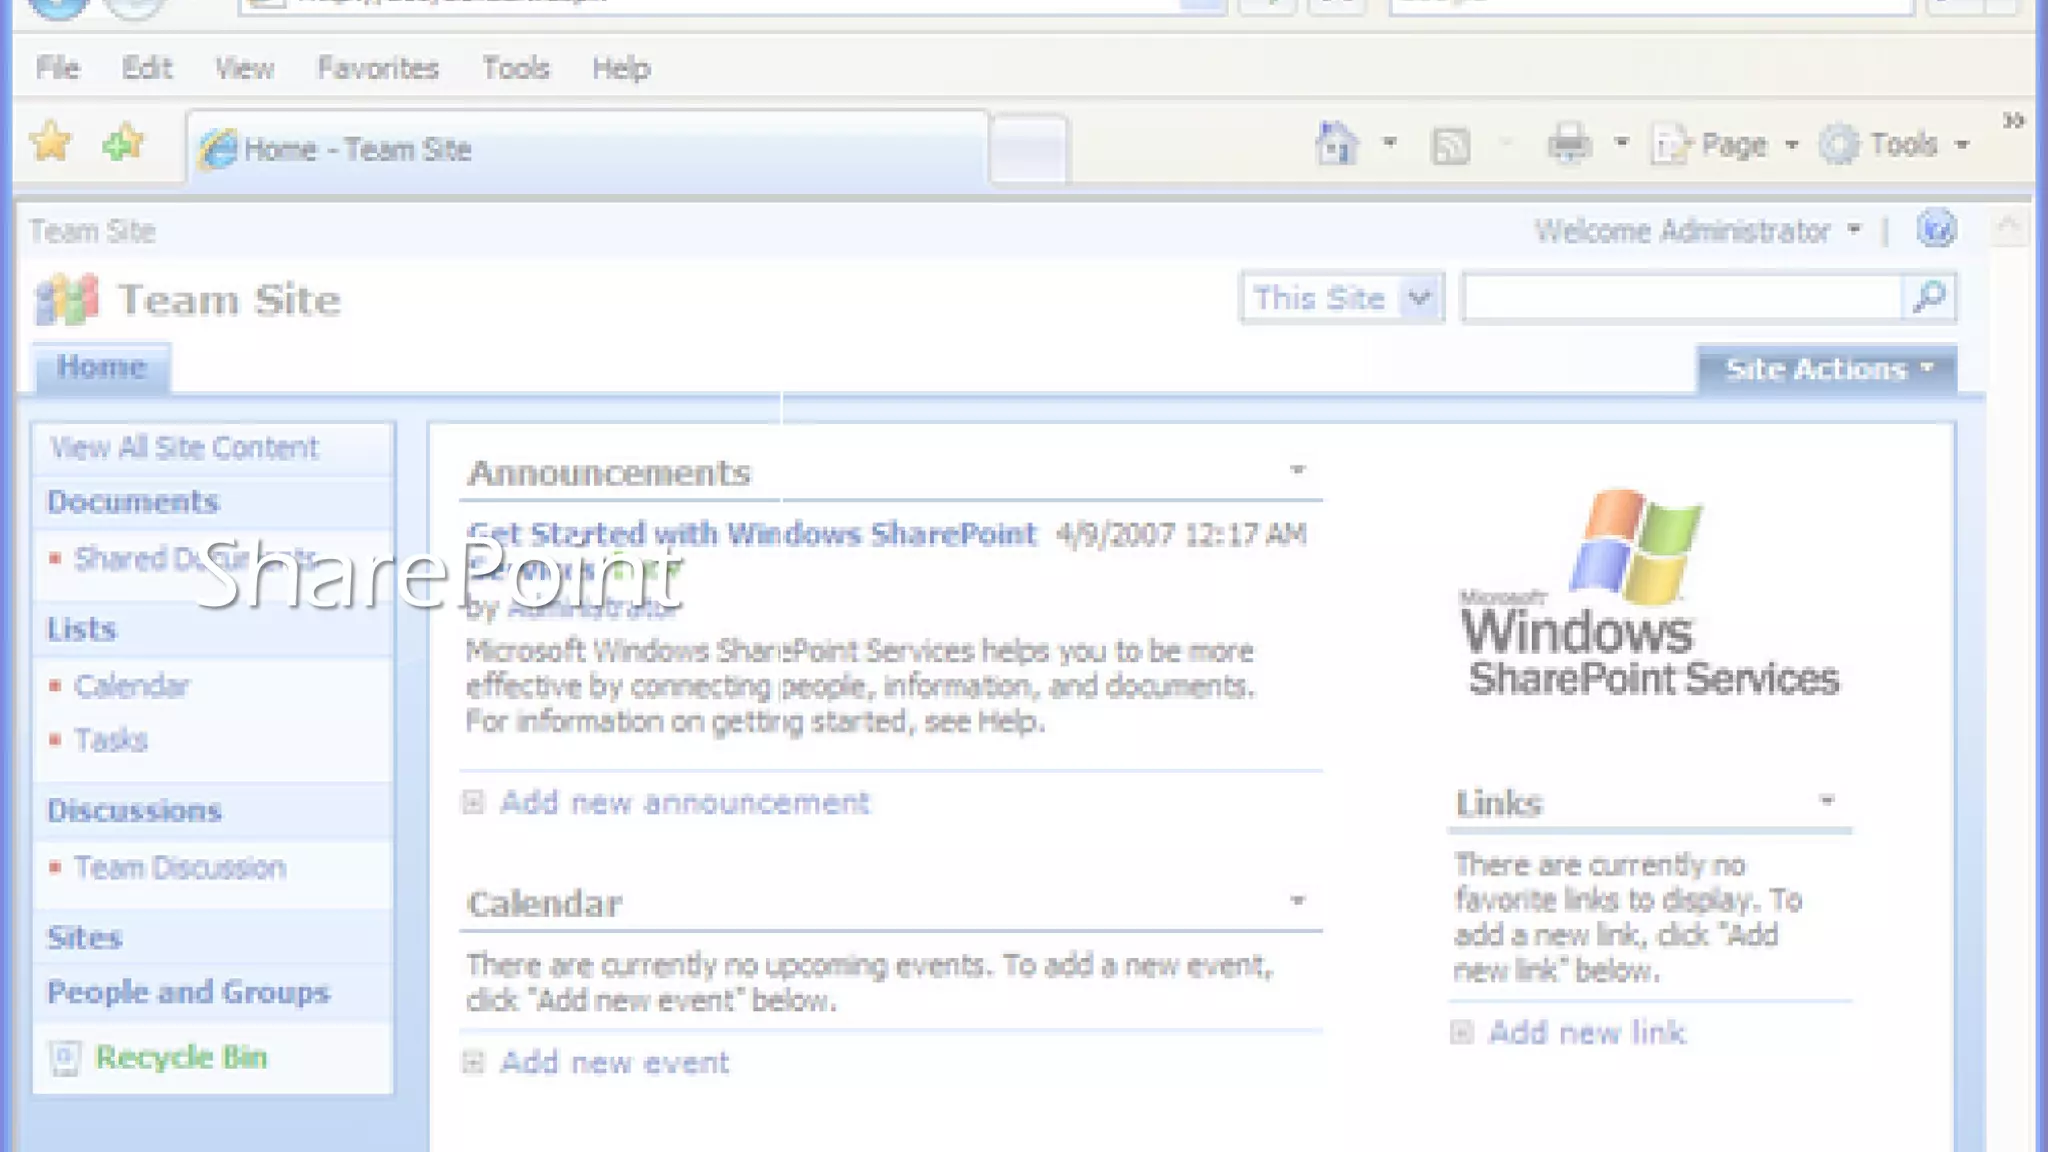Open the browser Tools toolbar button
Image resolution: width=2048 pixels, height=1152 pixels.
[1894, 145]
